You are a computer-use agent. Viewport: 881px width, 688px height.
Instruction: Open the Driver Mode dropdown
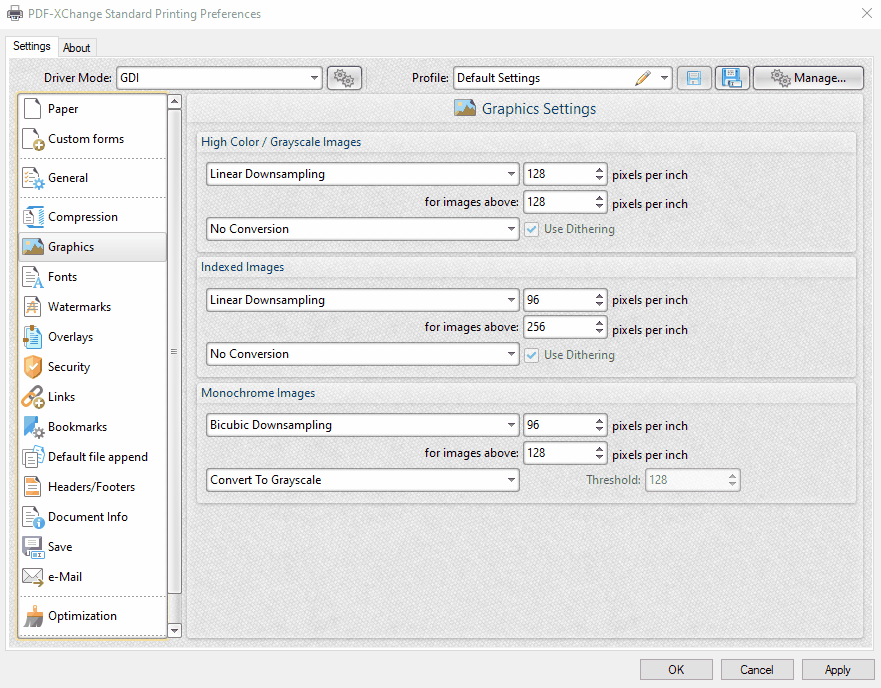pyautogui.click(x=315, y=77)
